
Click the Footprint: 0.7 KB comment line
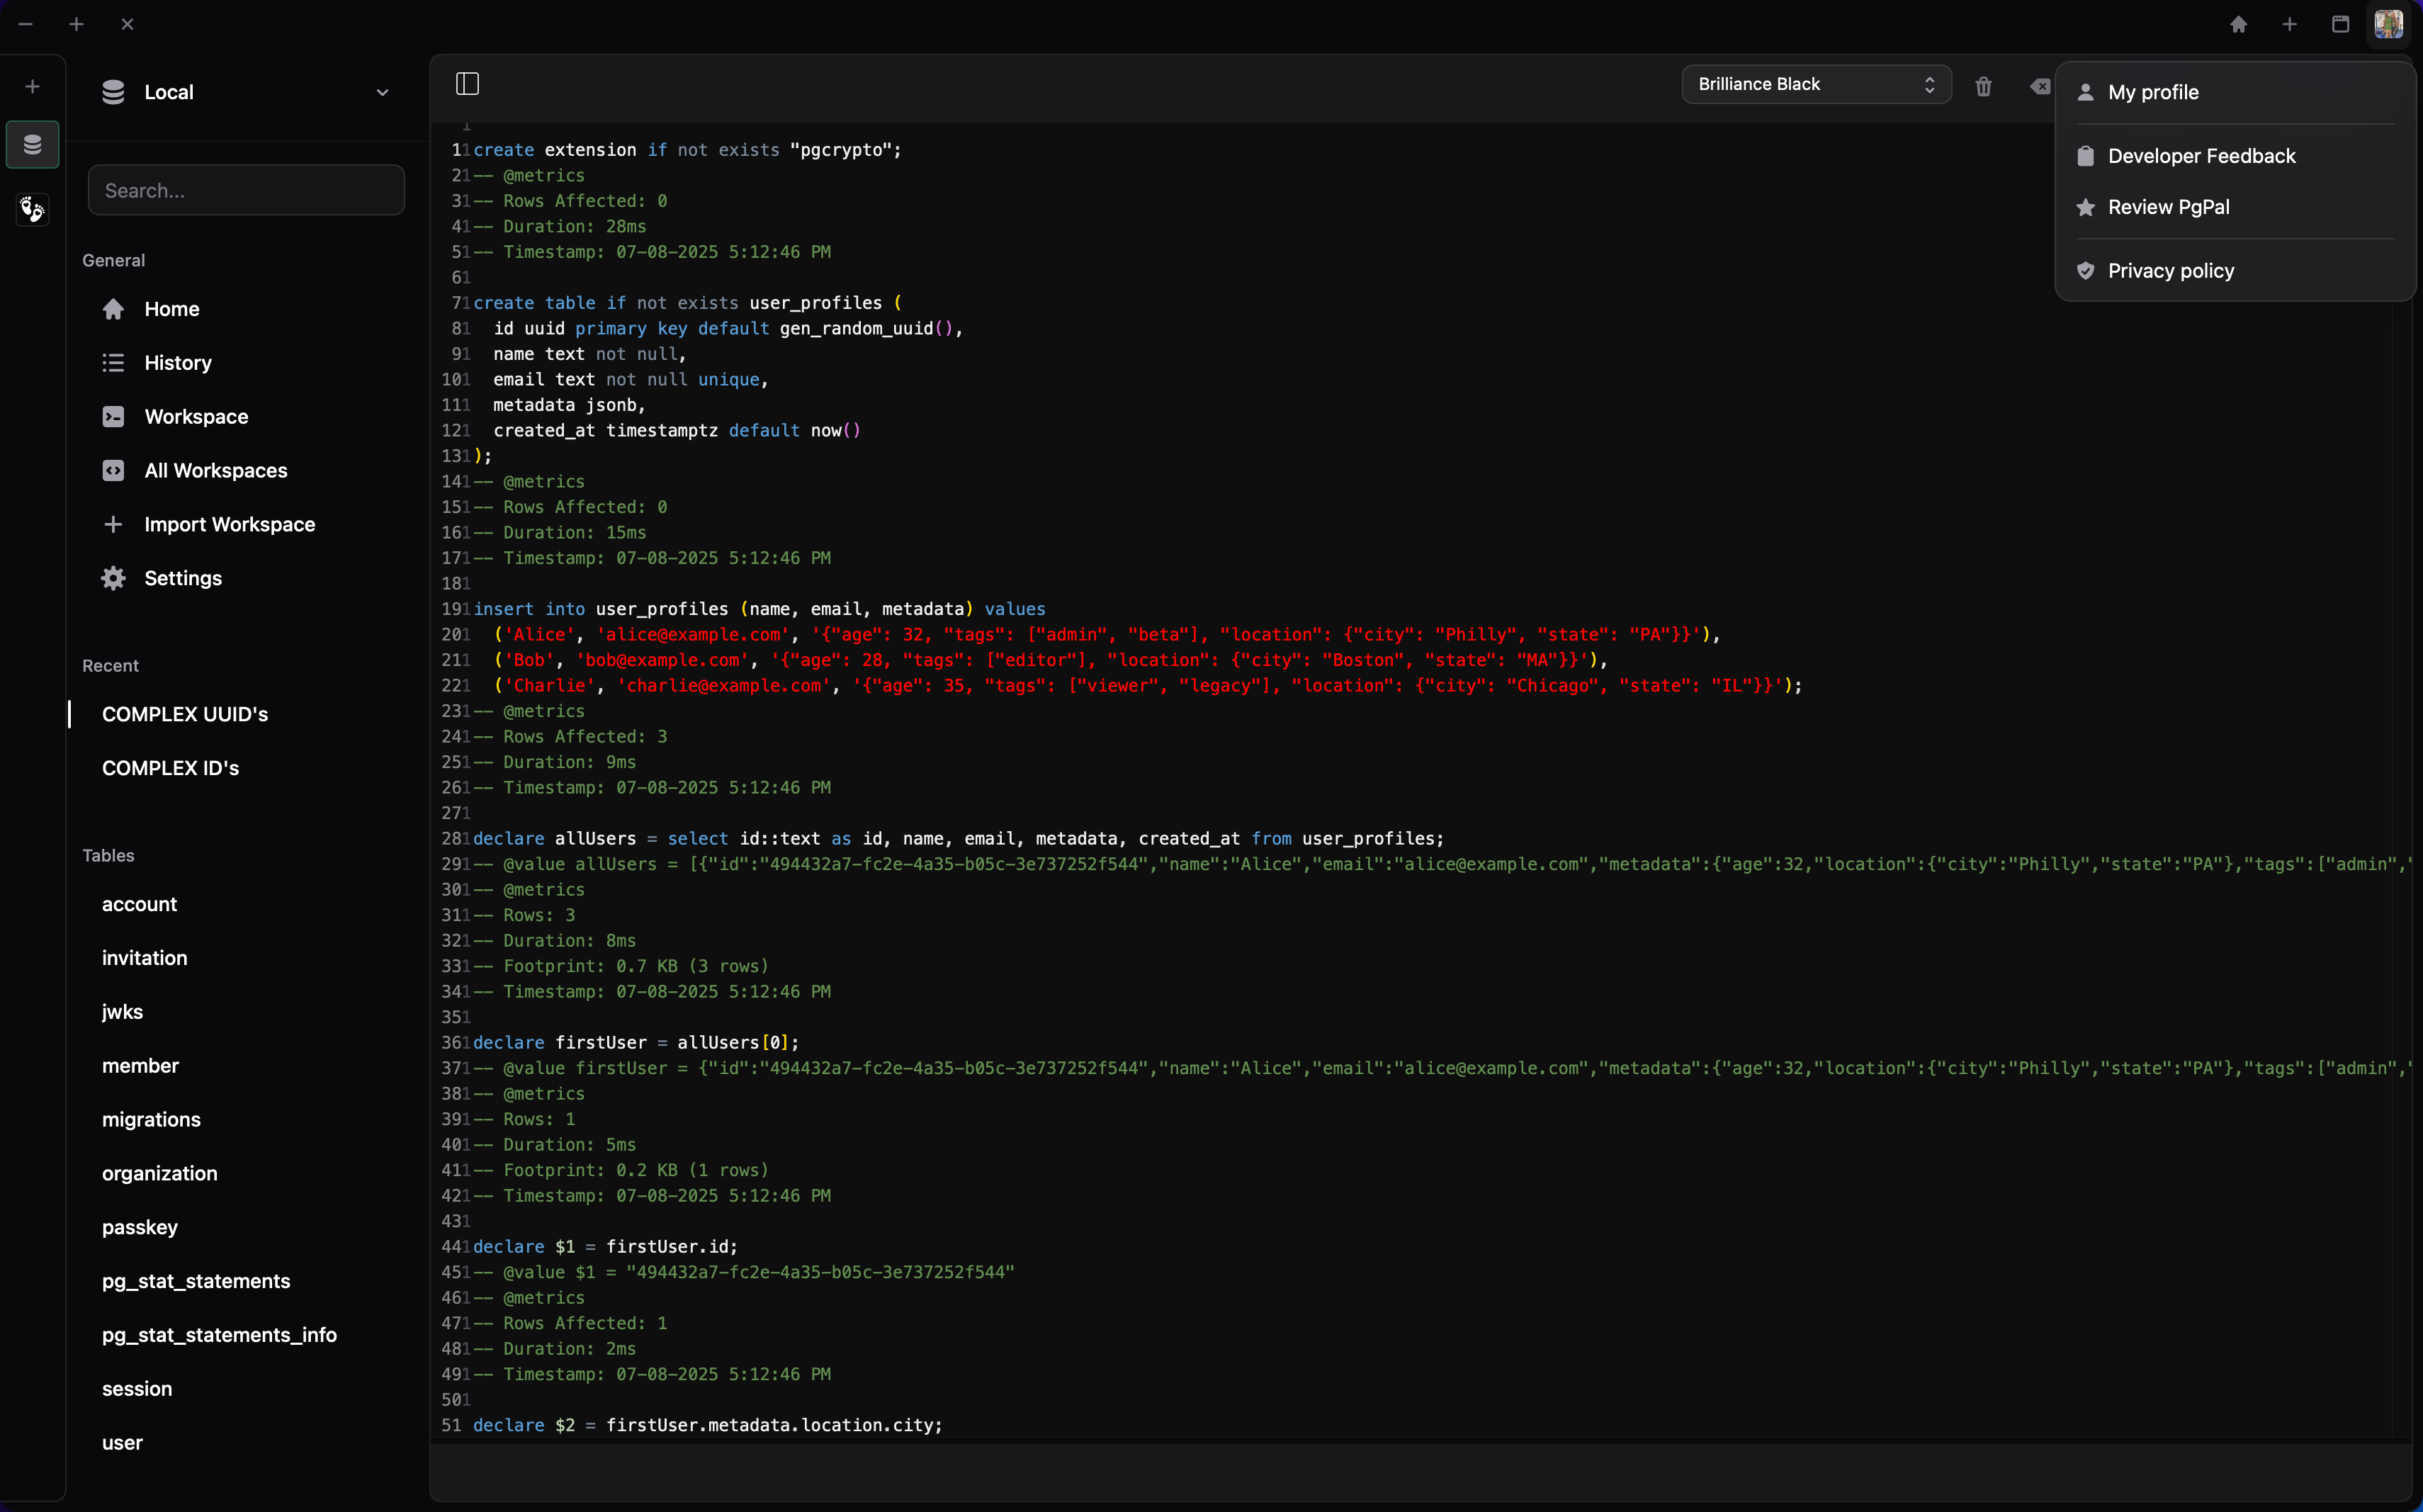click(x=621, y=966)
